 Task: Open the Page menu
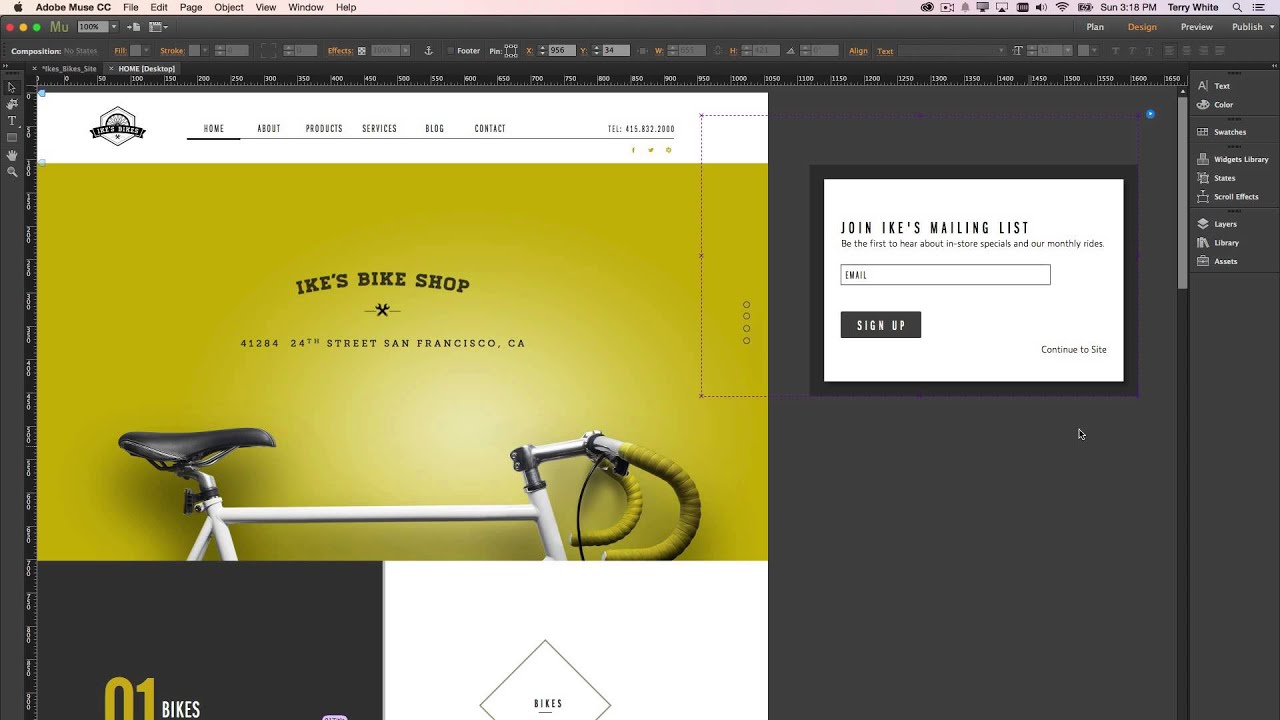pyautogui.click(x=191, y=7)
